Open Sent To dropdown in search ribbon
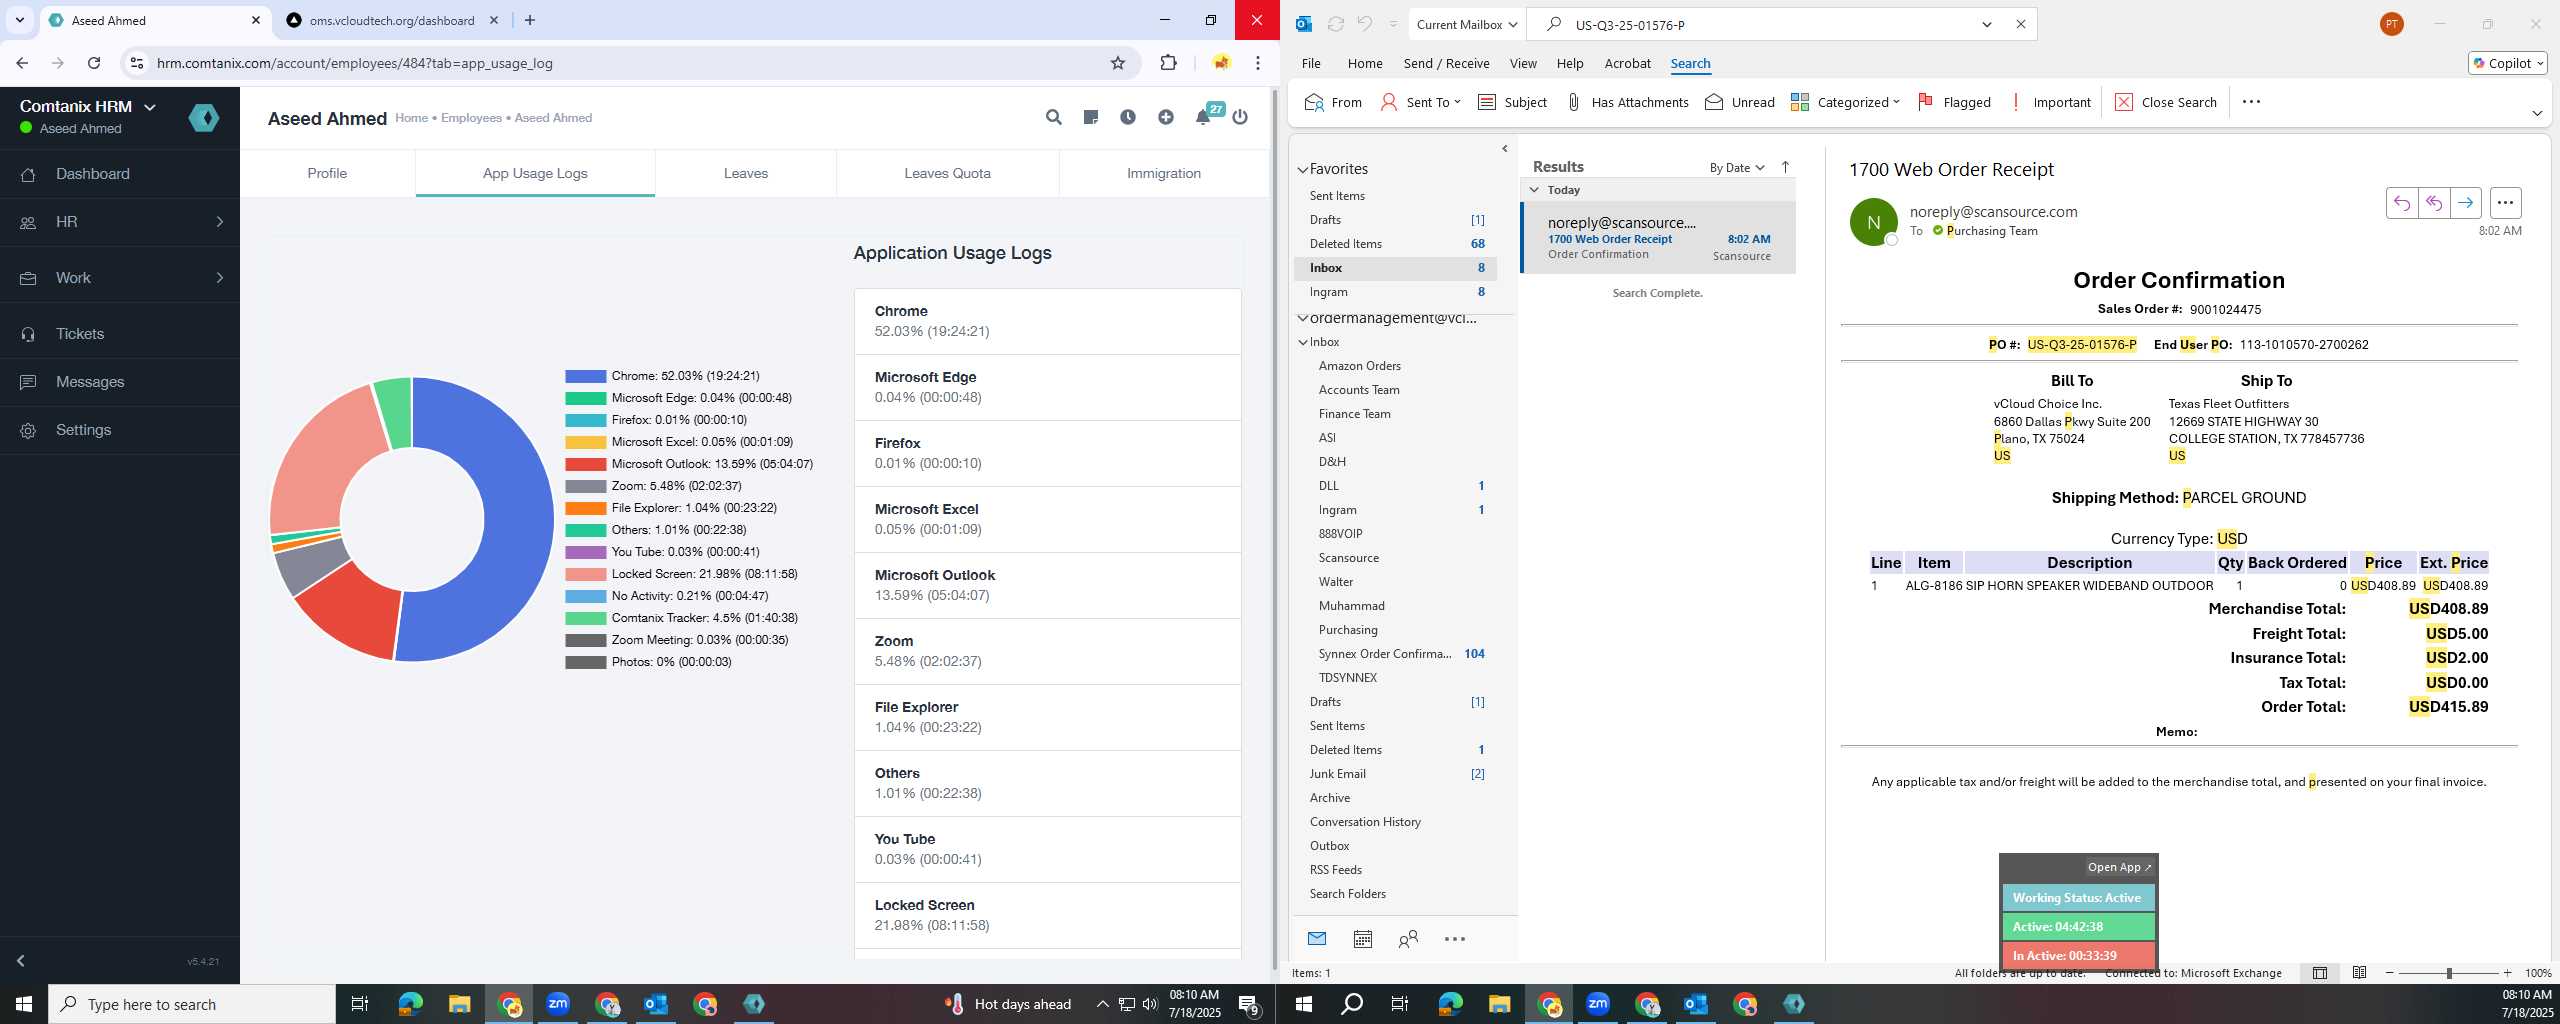 (1421, 102)
